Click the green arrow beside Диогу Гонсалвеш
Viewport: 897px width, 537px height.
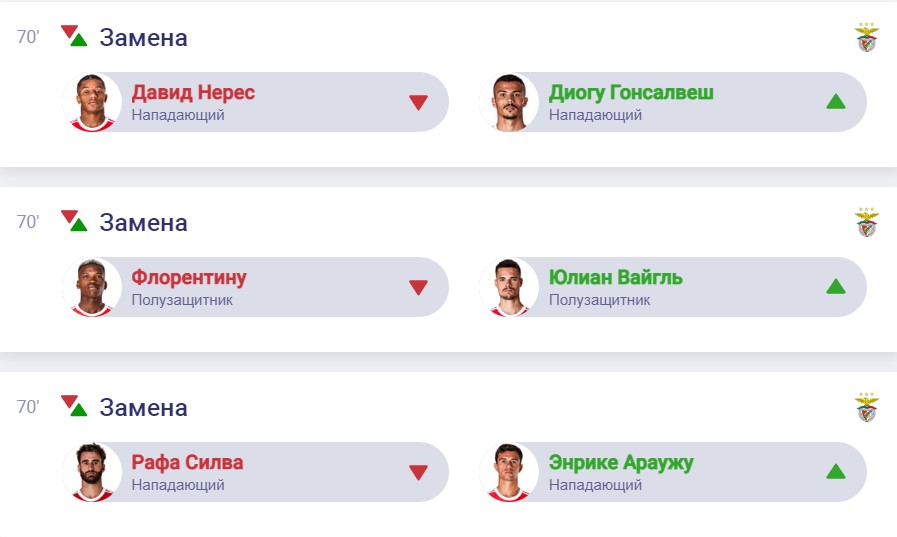(x=836, y=102)
